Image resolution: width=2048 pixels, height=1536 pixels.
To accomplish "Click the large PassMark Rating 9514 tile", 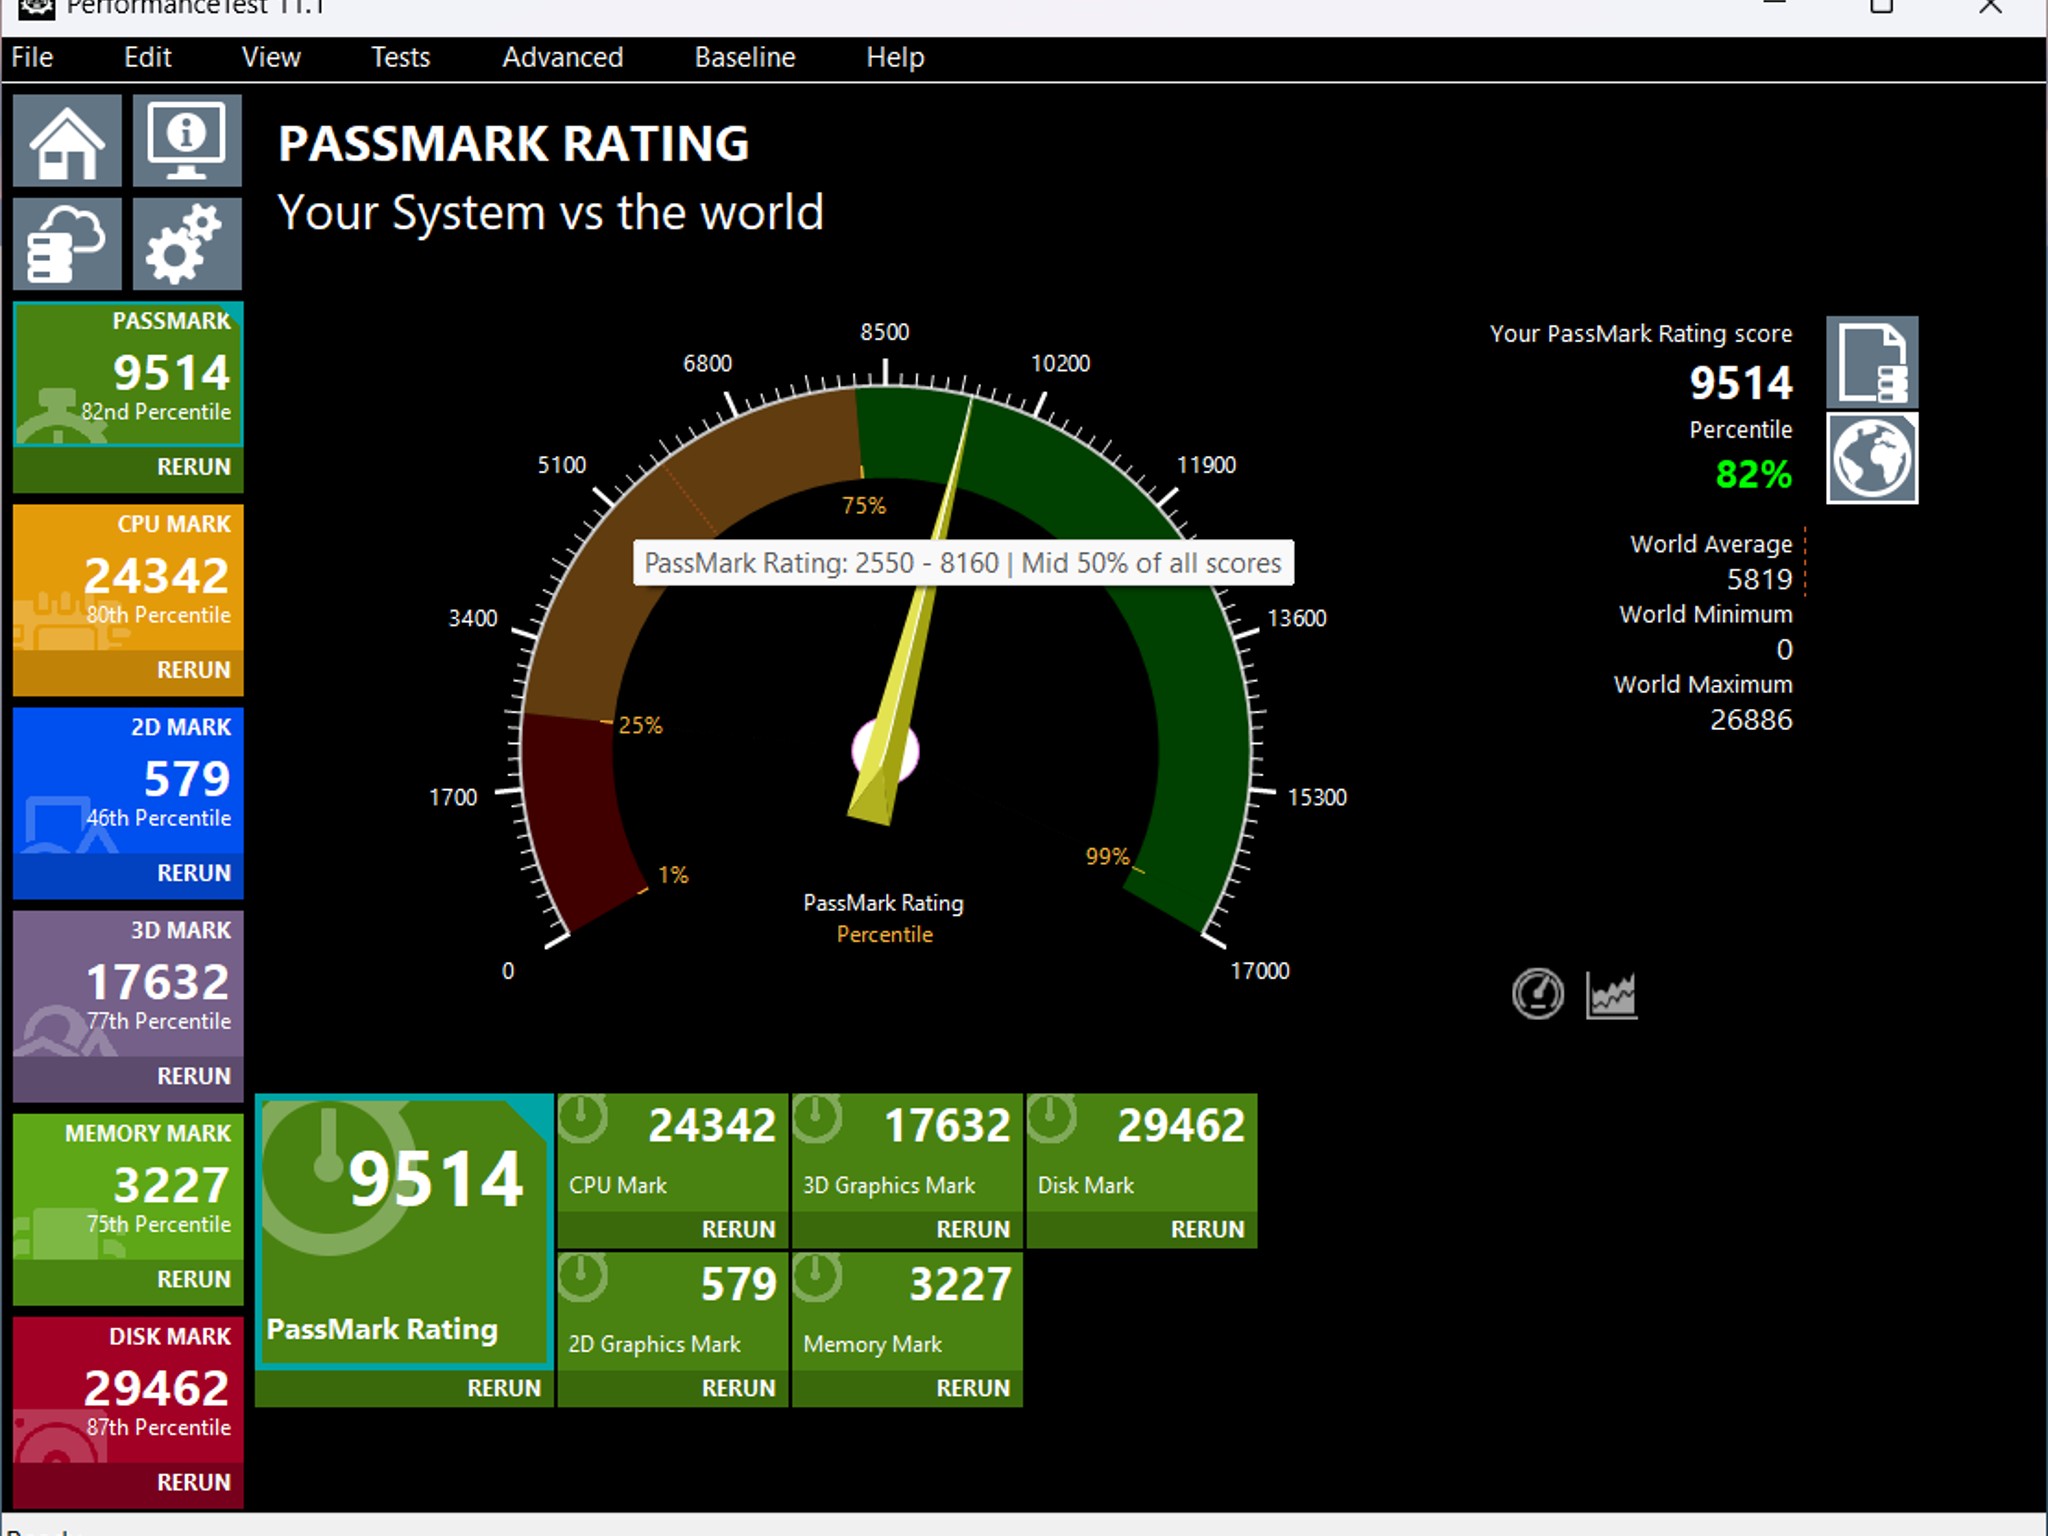I will [x=404, y=1232].
